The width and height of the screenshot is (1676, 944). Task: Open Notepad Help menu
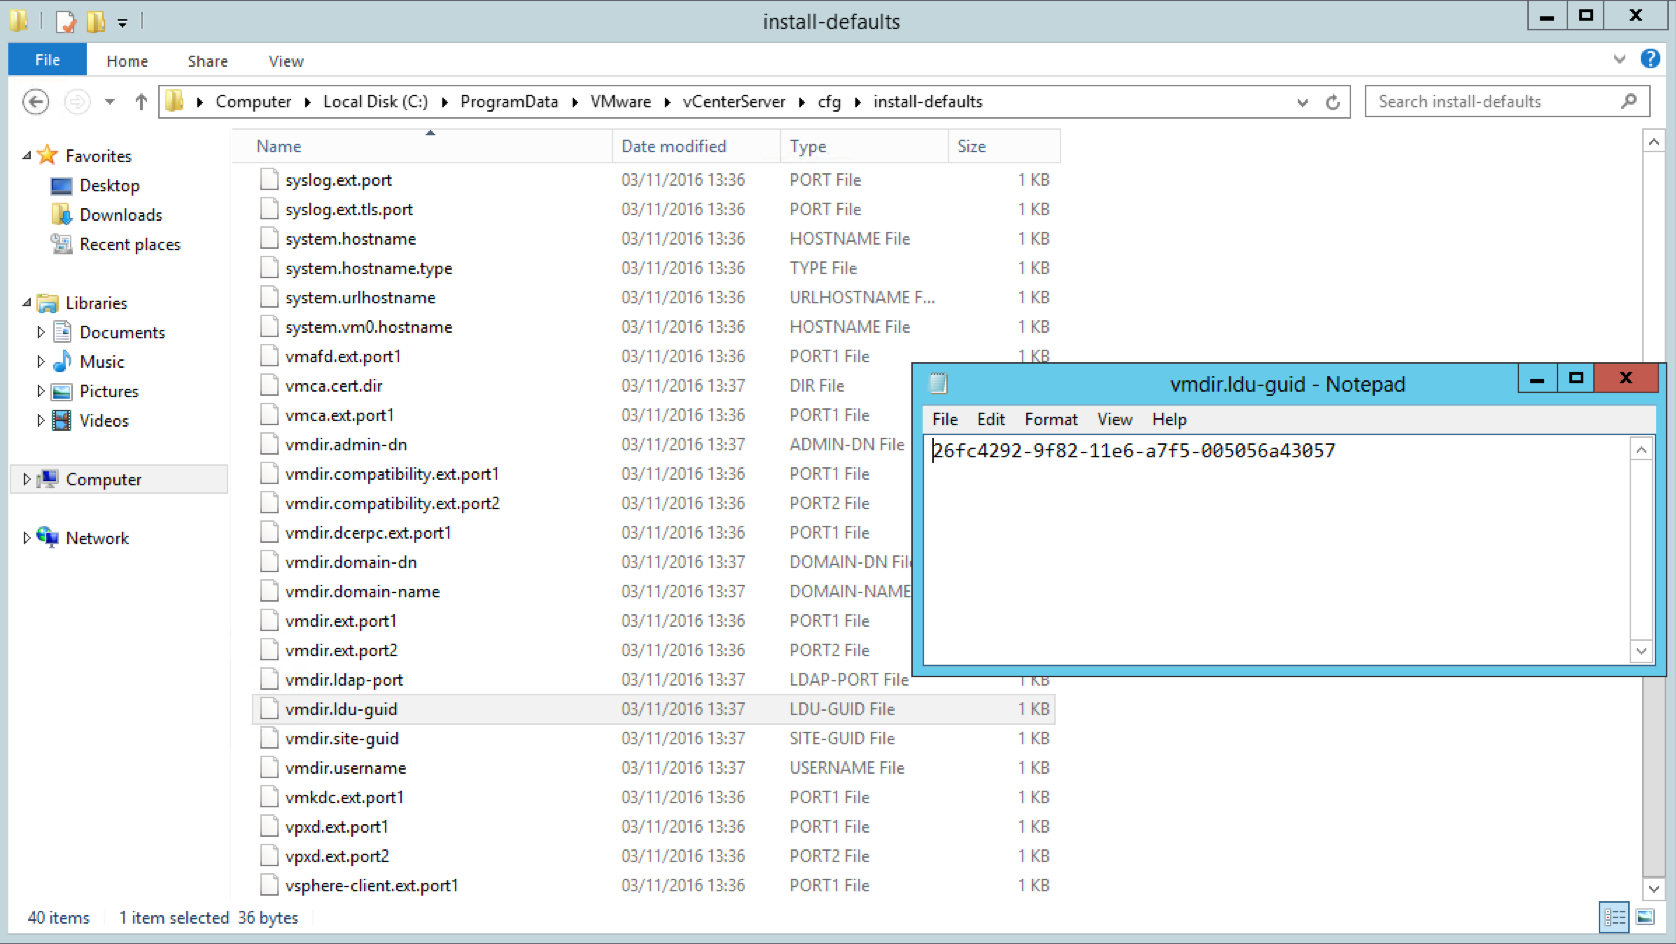(1169, 419)
